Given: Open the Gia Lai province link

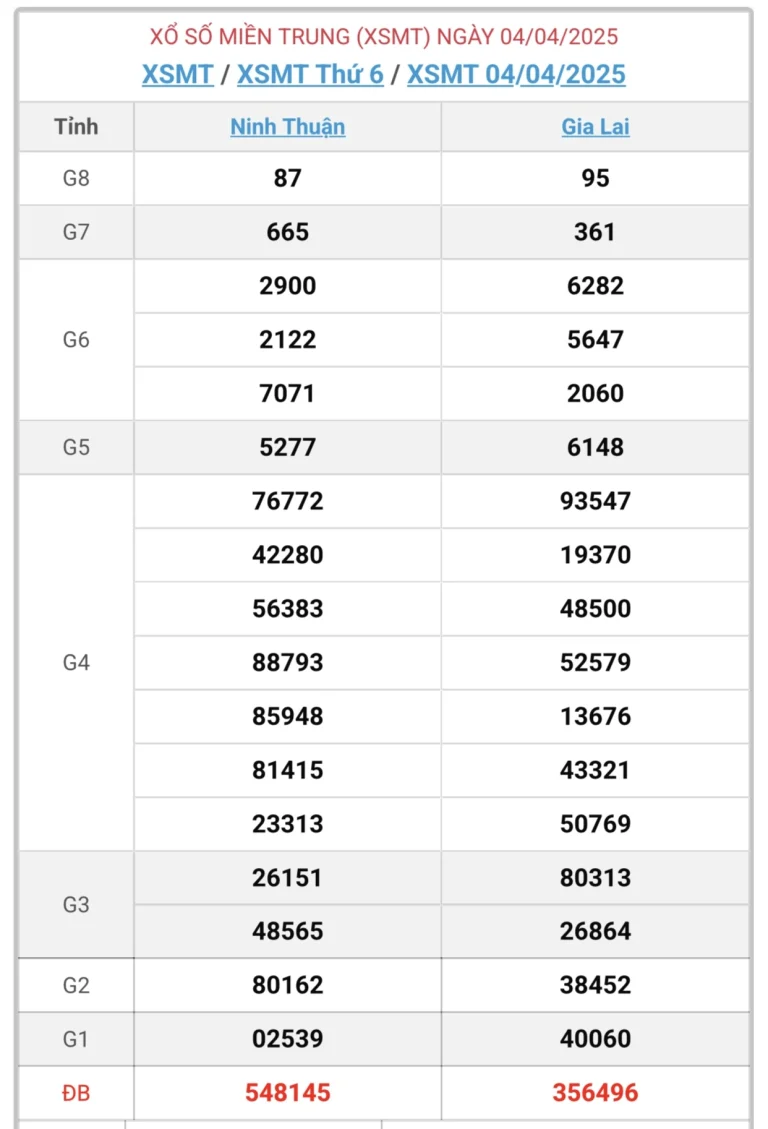Looking at the screenshot, I should [595, 127].
